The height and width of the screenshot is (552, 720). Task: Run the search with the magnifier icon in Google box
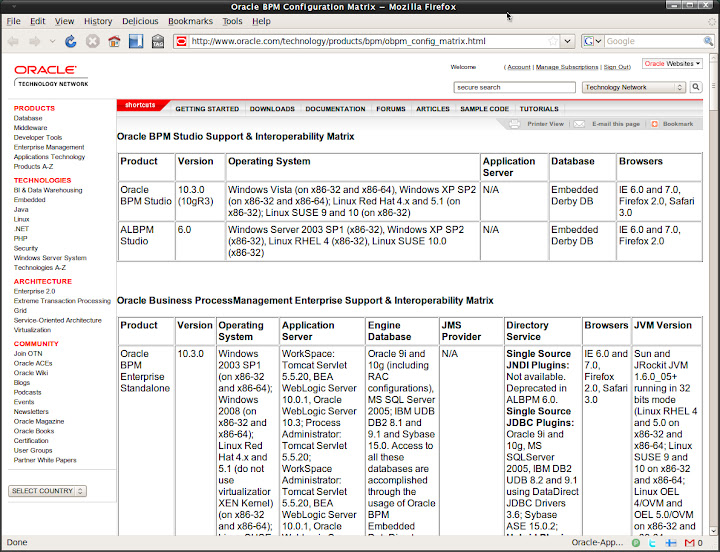[x=708, y=41]
